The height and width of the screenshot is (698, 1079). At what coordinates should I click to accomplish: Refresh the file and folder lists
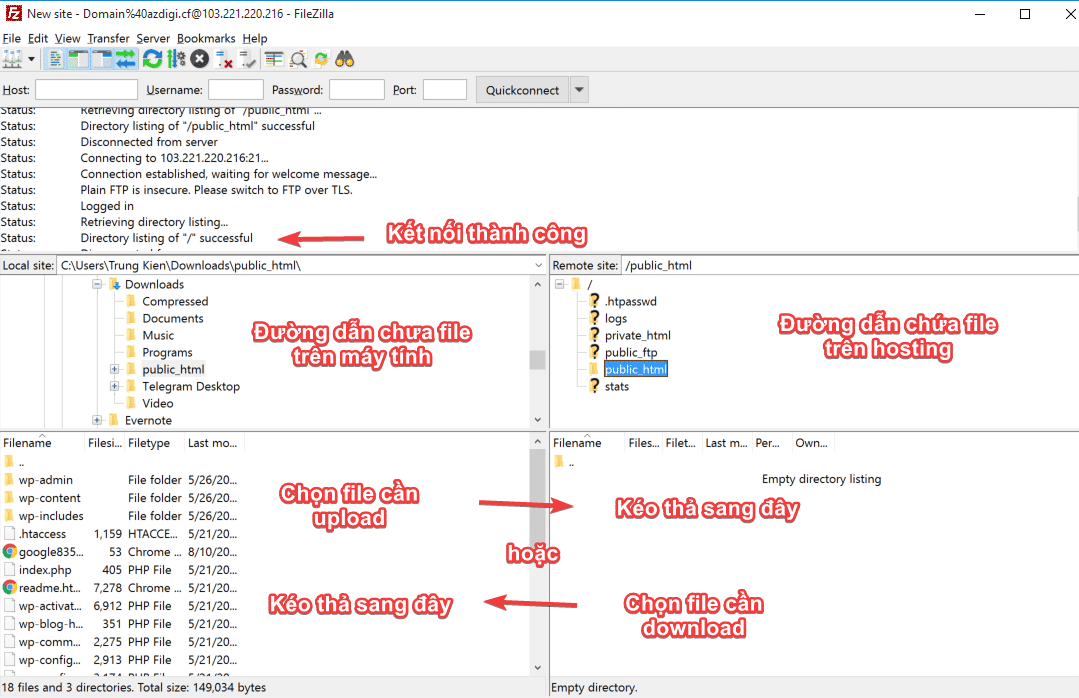[152, 59]
